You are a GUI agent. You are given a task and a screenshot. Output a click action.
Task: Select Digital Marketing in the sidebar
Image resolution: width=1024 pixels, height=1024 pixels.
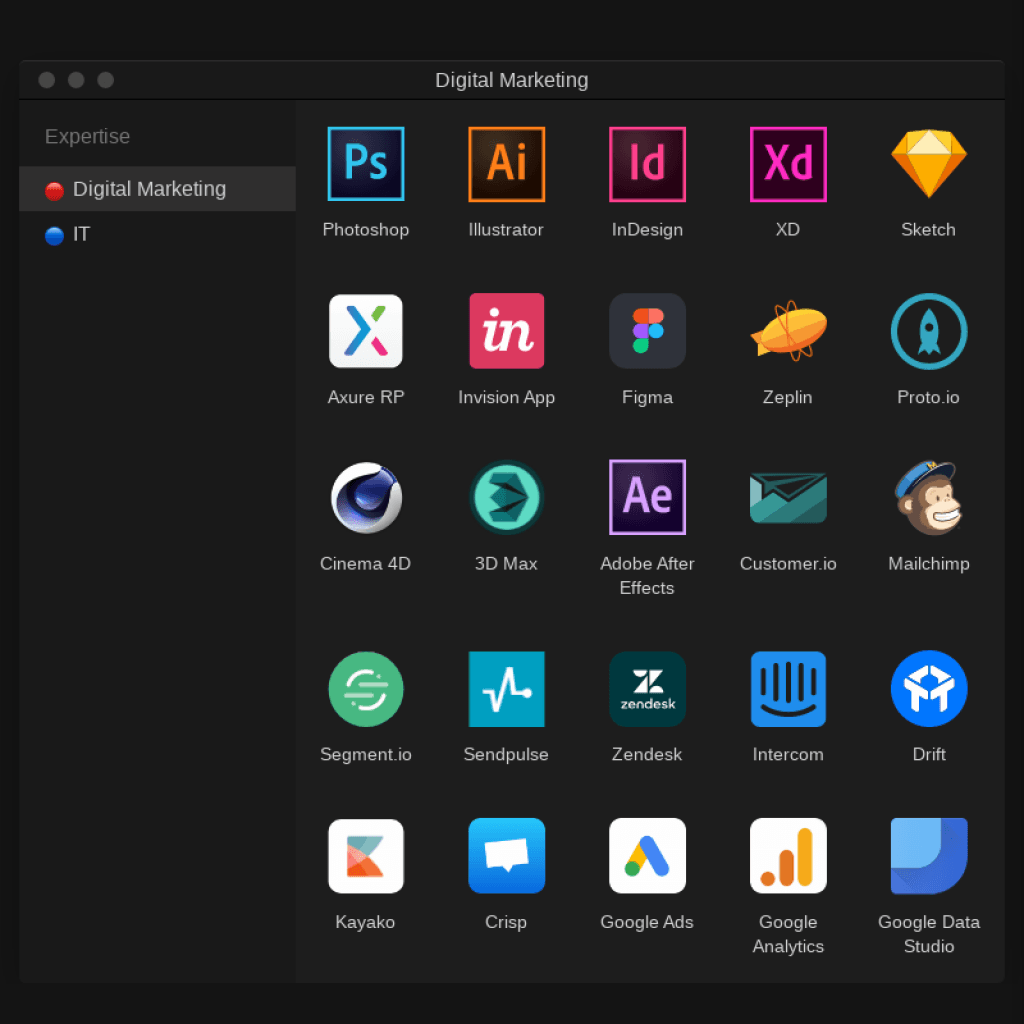click(157, 189)
